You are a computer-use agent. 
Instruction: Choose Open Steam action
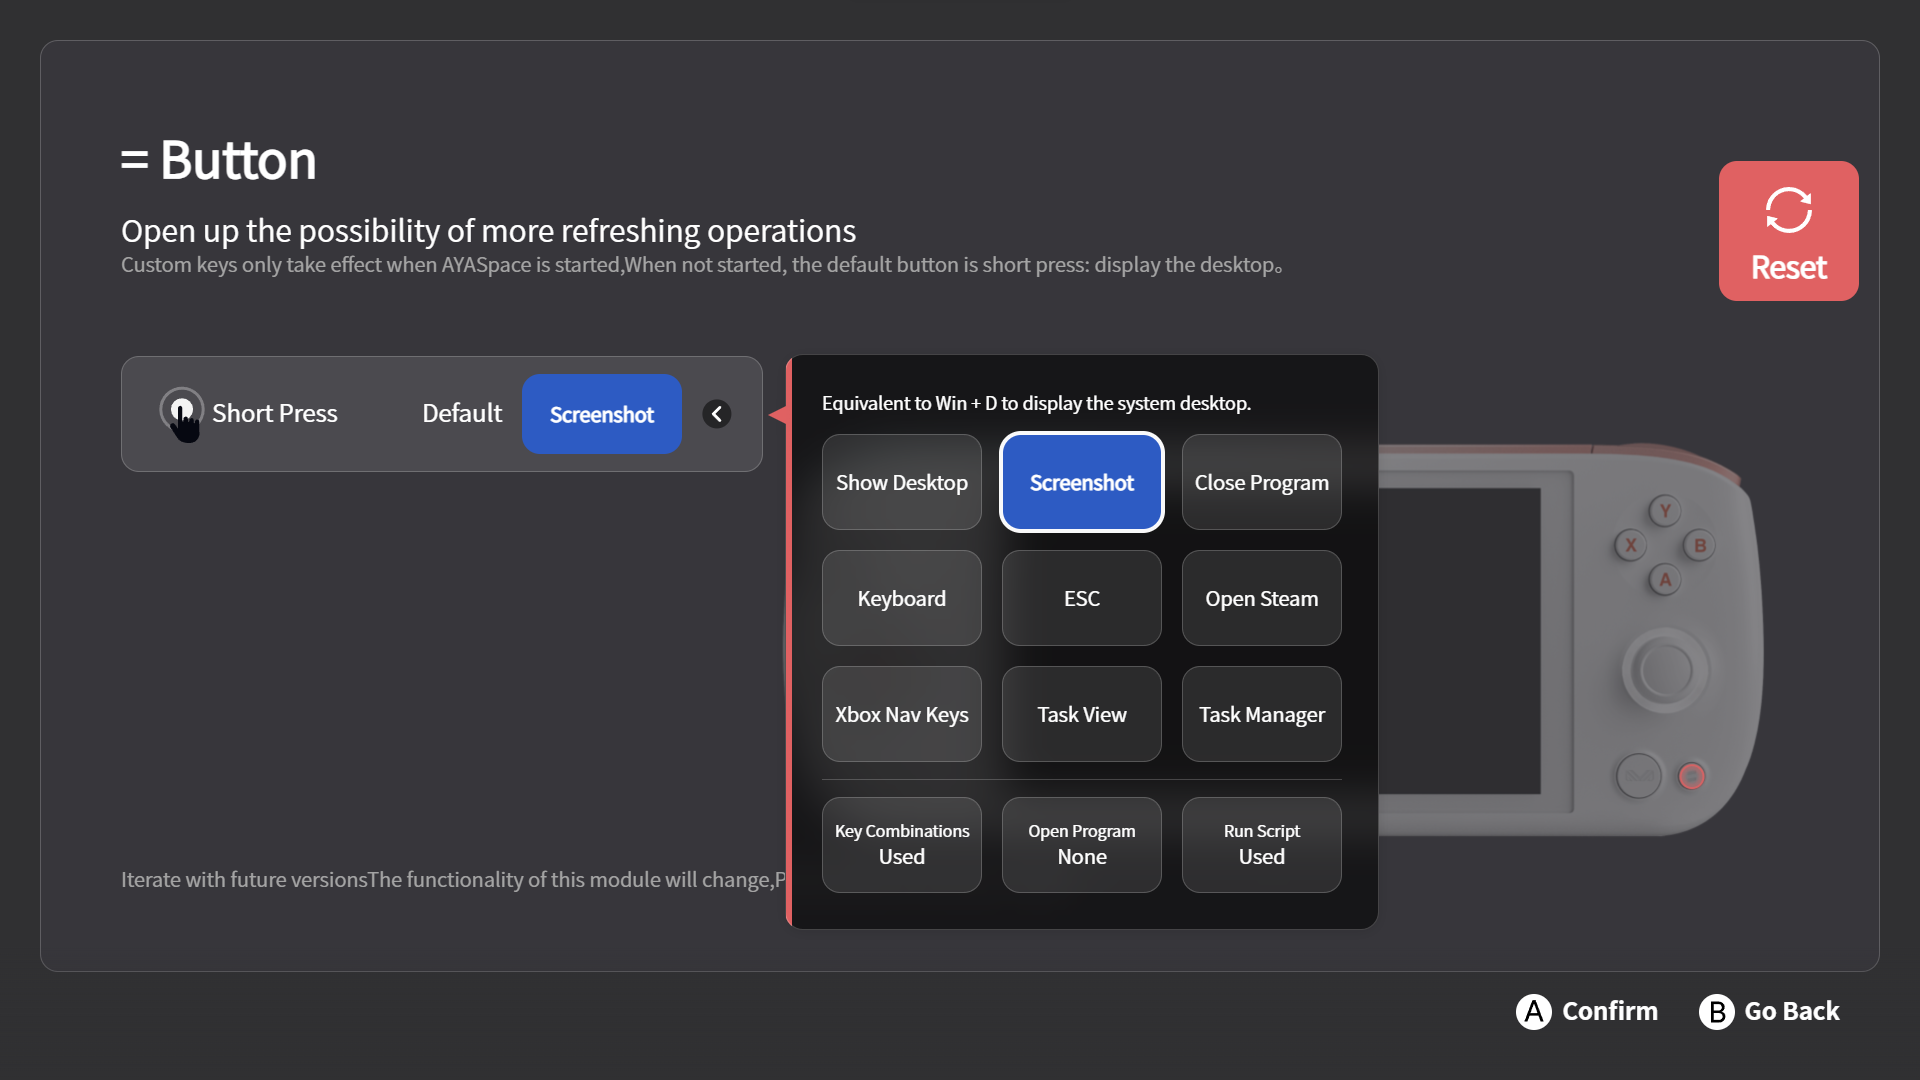1261,598
